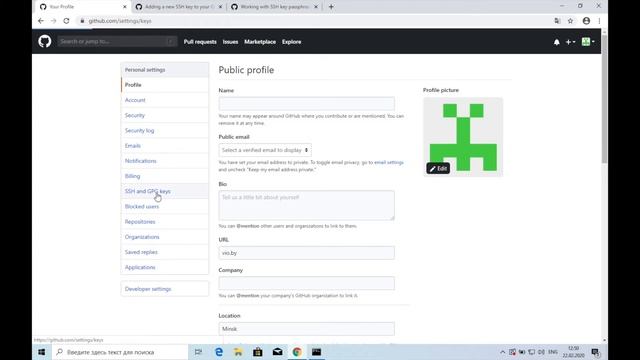The width and height of the screenshot is (640, 360).
Task: Open Organizations settings
Action: click(165, 237)
